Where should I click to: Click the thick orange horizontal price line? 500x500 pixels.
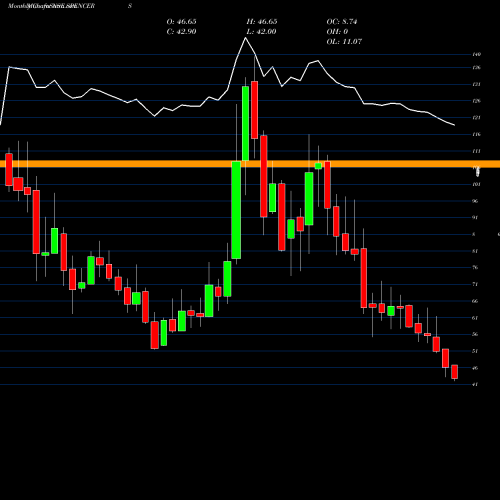coord(250,164)
